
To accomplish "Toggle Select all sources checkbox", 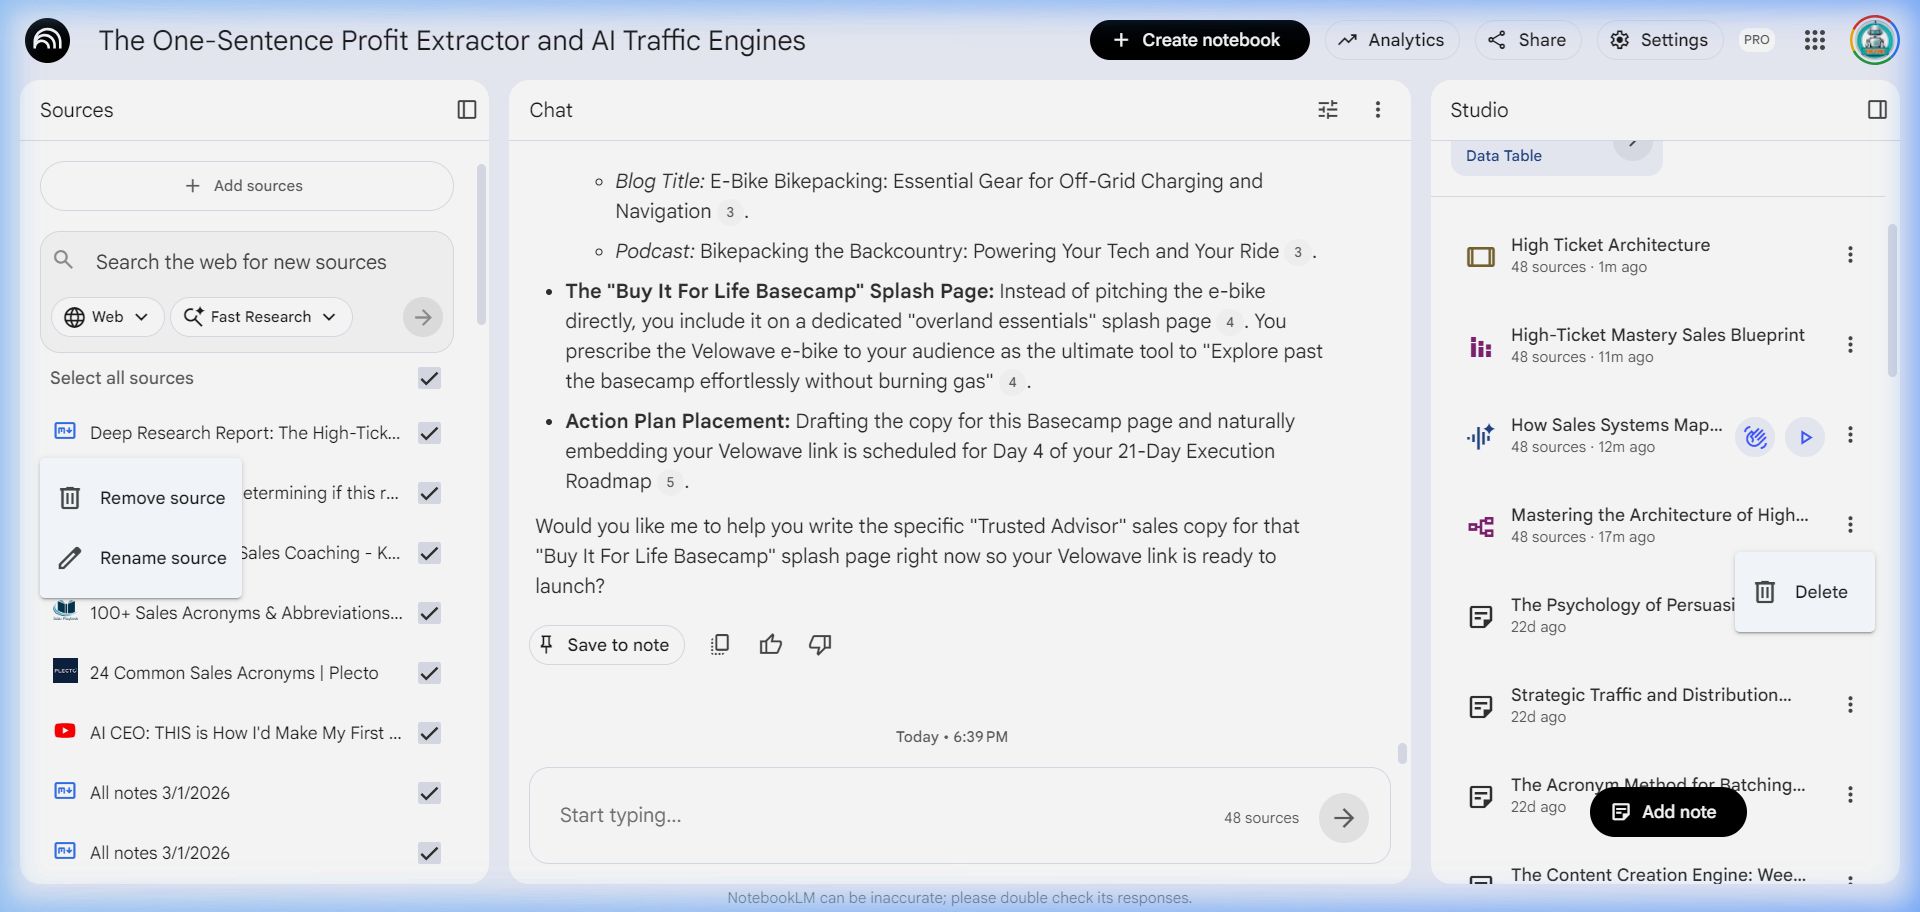I will [x=429, y=378].
